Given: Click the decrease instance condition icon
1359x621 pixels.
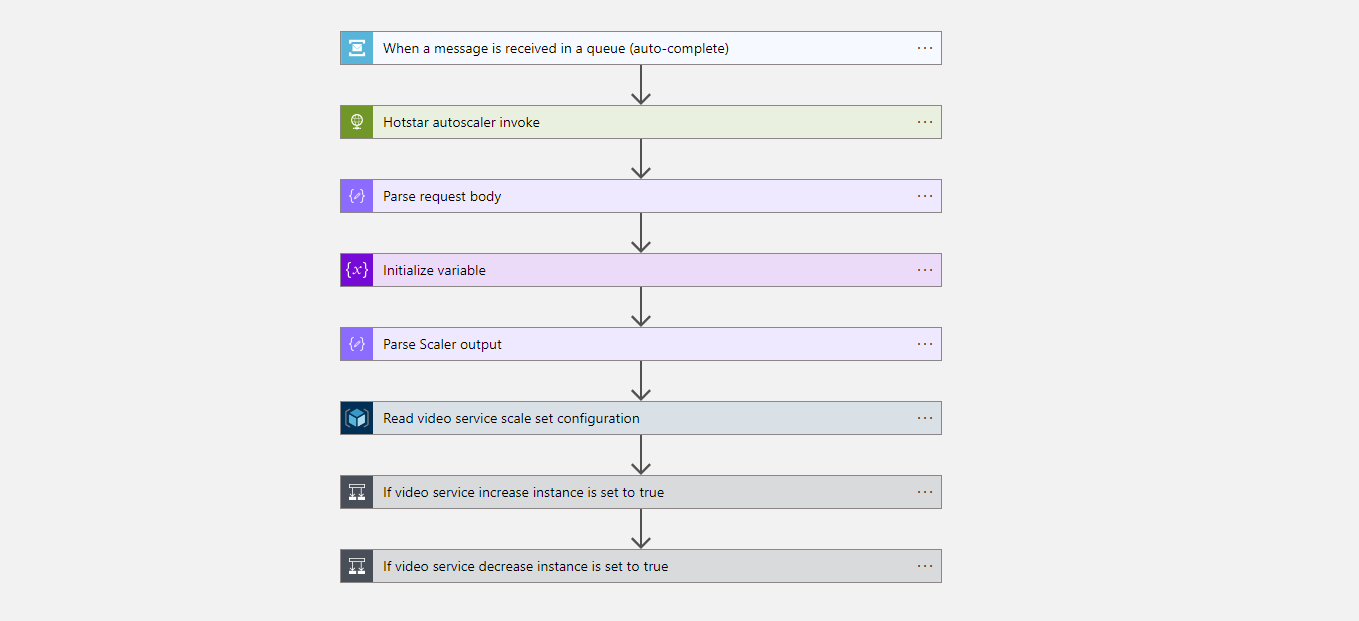Looking at the screenshot, I should click(357, 566).
